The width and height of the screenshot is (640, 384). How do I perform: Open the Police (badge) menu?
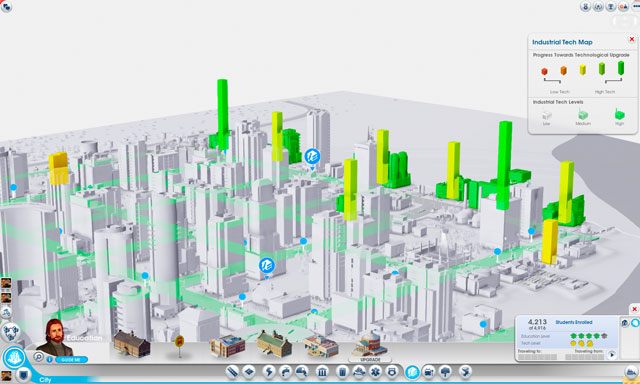pyautogui.click(x=392, y=372)
